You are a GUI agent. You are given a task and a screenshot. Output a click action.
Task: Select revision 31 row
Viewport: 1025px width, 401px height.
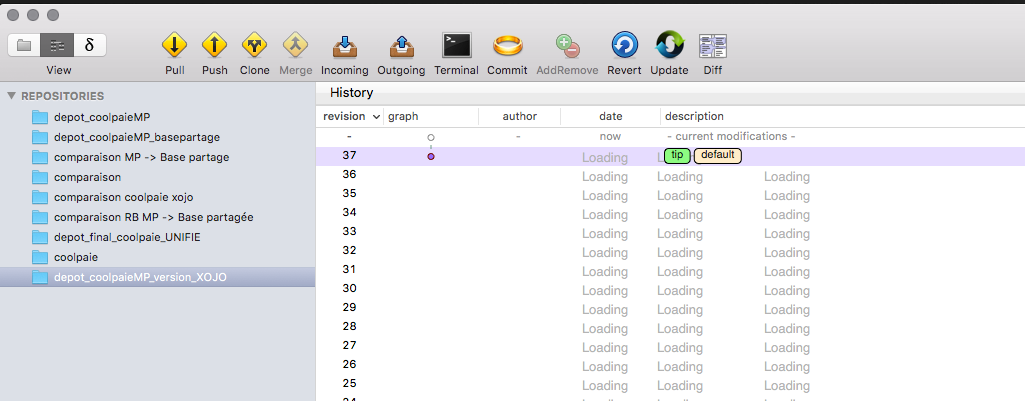tap(670, 270)
